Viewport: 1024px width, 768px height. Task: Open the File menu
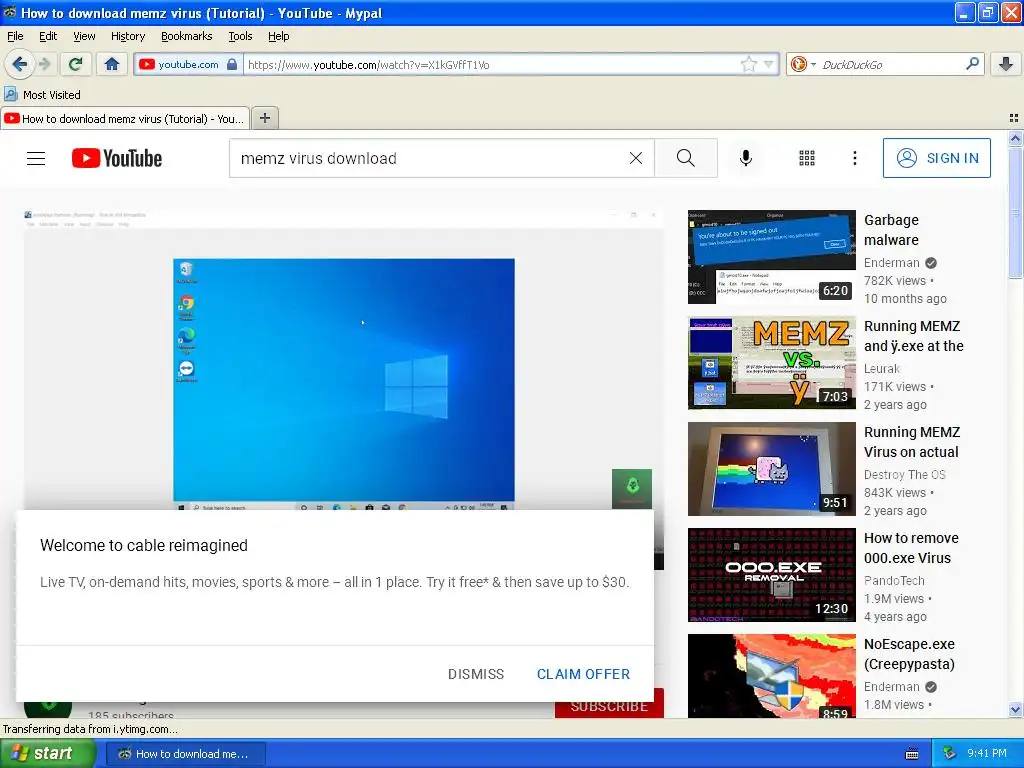[15, 36]
